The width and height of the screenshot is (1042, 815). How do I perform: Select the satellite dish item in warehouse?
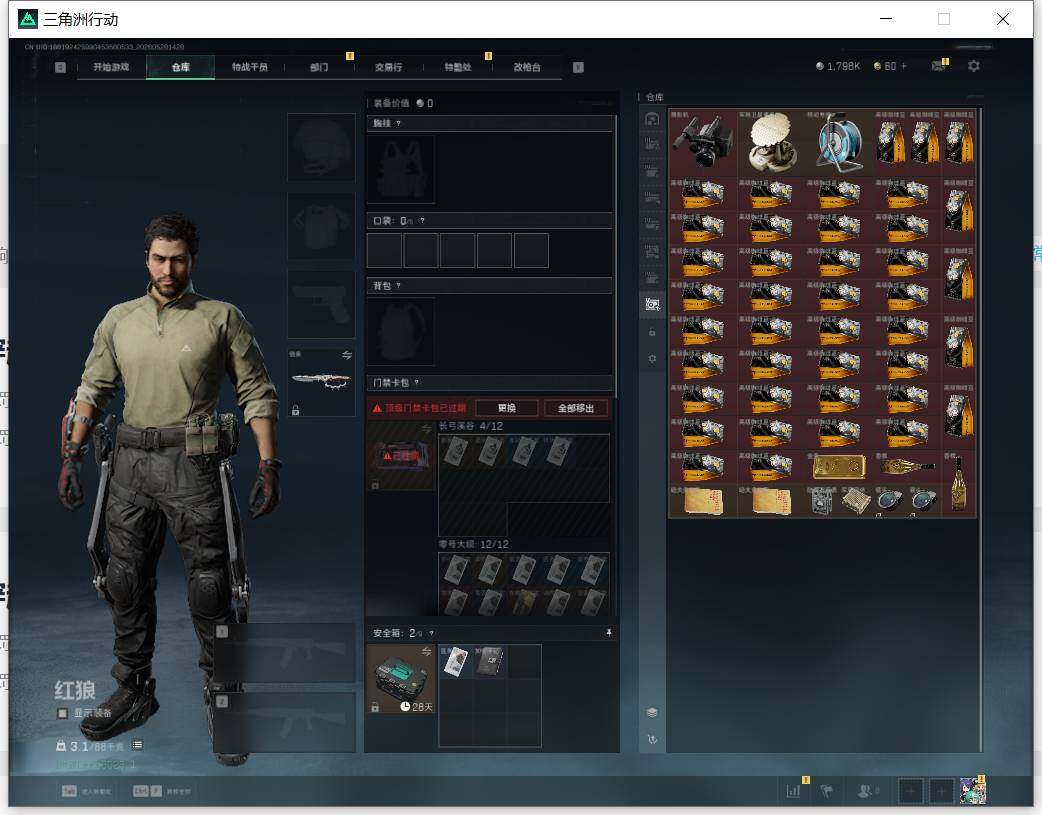coord(771,142)
